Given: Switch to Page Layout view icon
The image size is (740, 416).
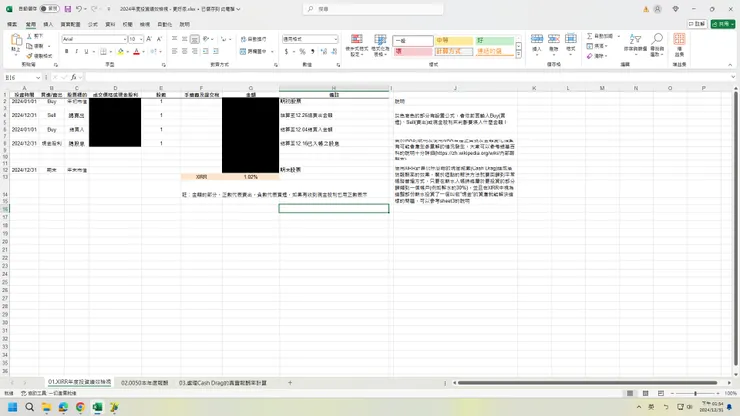Looking at the screenshot, I should (645, 393).
